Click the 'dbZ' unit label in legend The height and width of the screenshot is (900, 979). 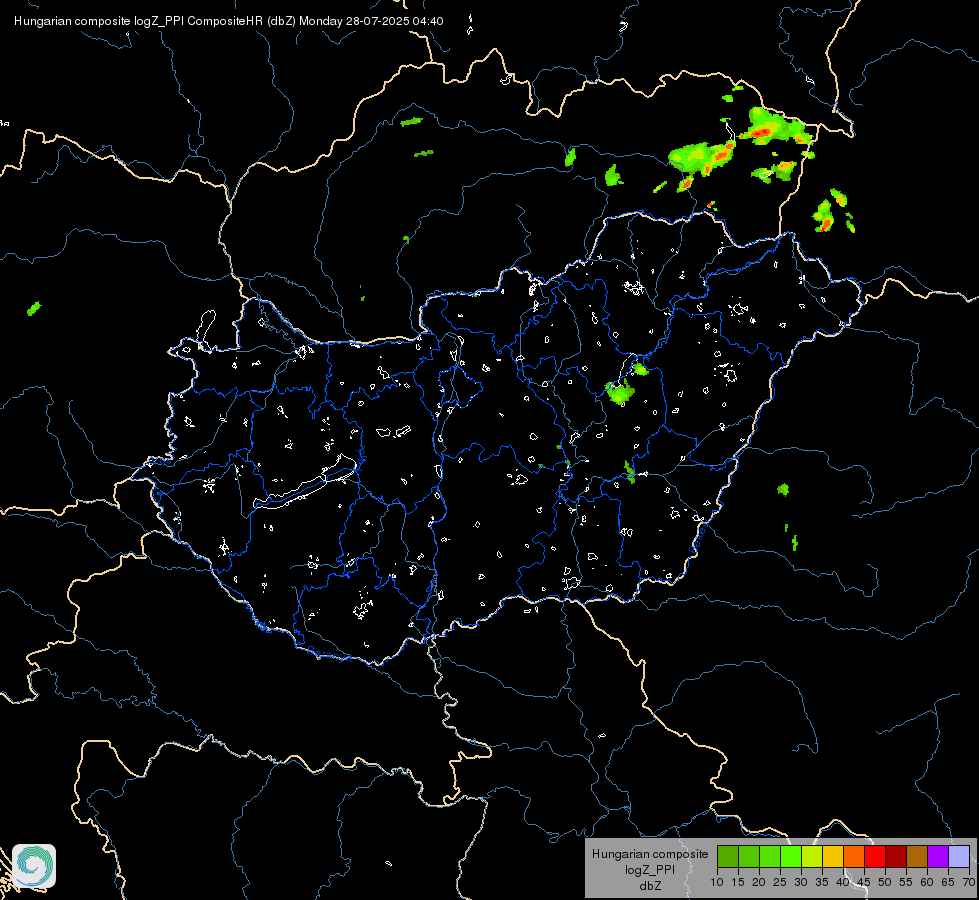point(650,886)
